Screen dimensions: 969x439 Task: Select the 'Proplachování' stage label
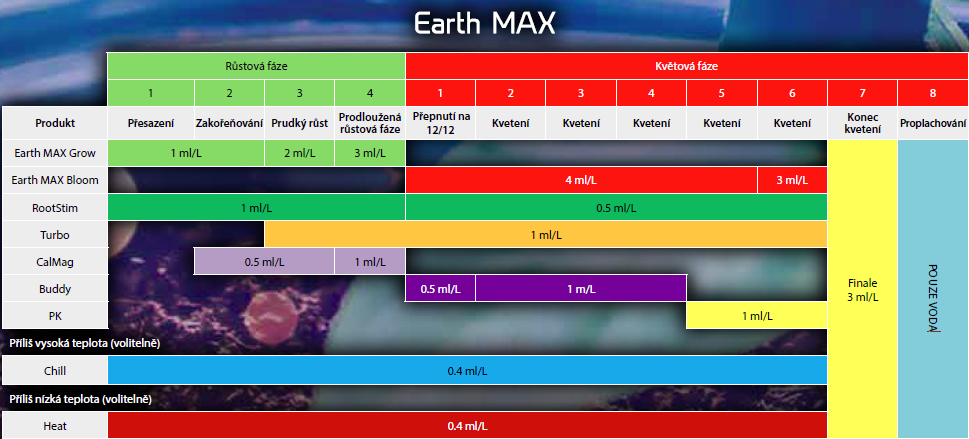tap(933, 123)
